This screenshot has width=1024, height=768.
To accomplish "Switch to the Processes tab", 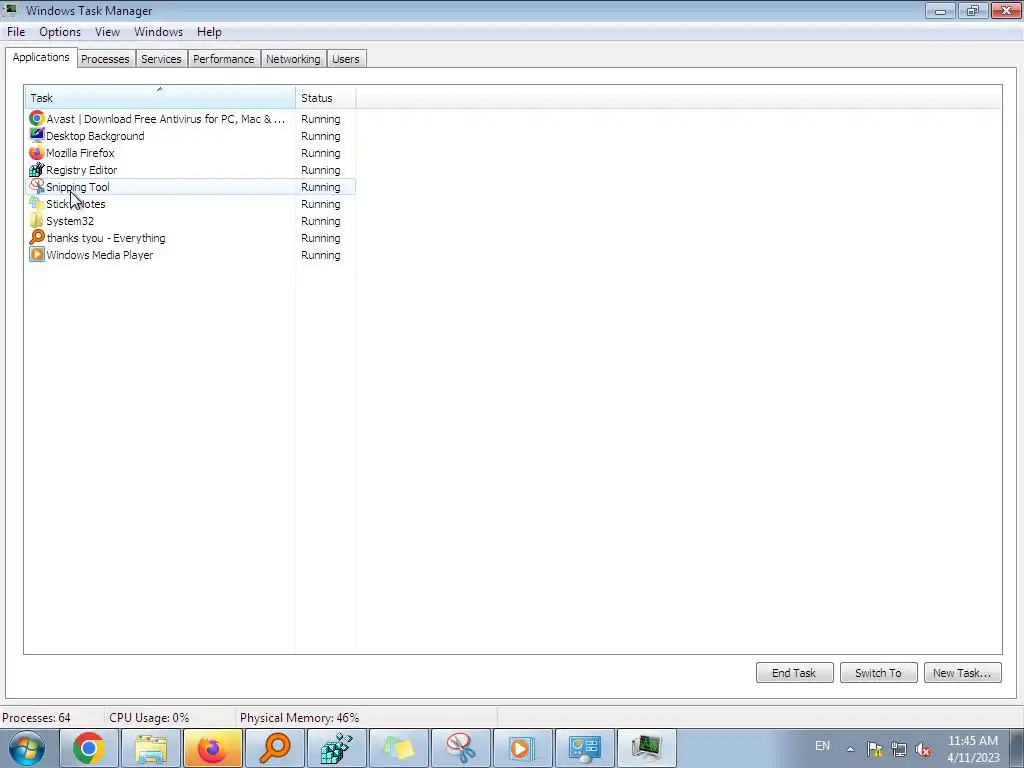I will pyautogui.click(x=105, y=59).
